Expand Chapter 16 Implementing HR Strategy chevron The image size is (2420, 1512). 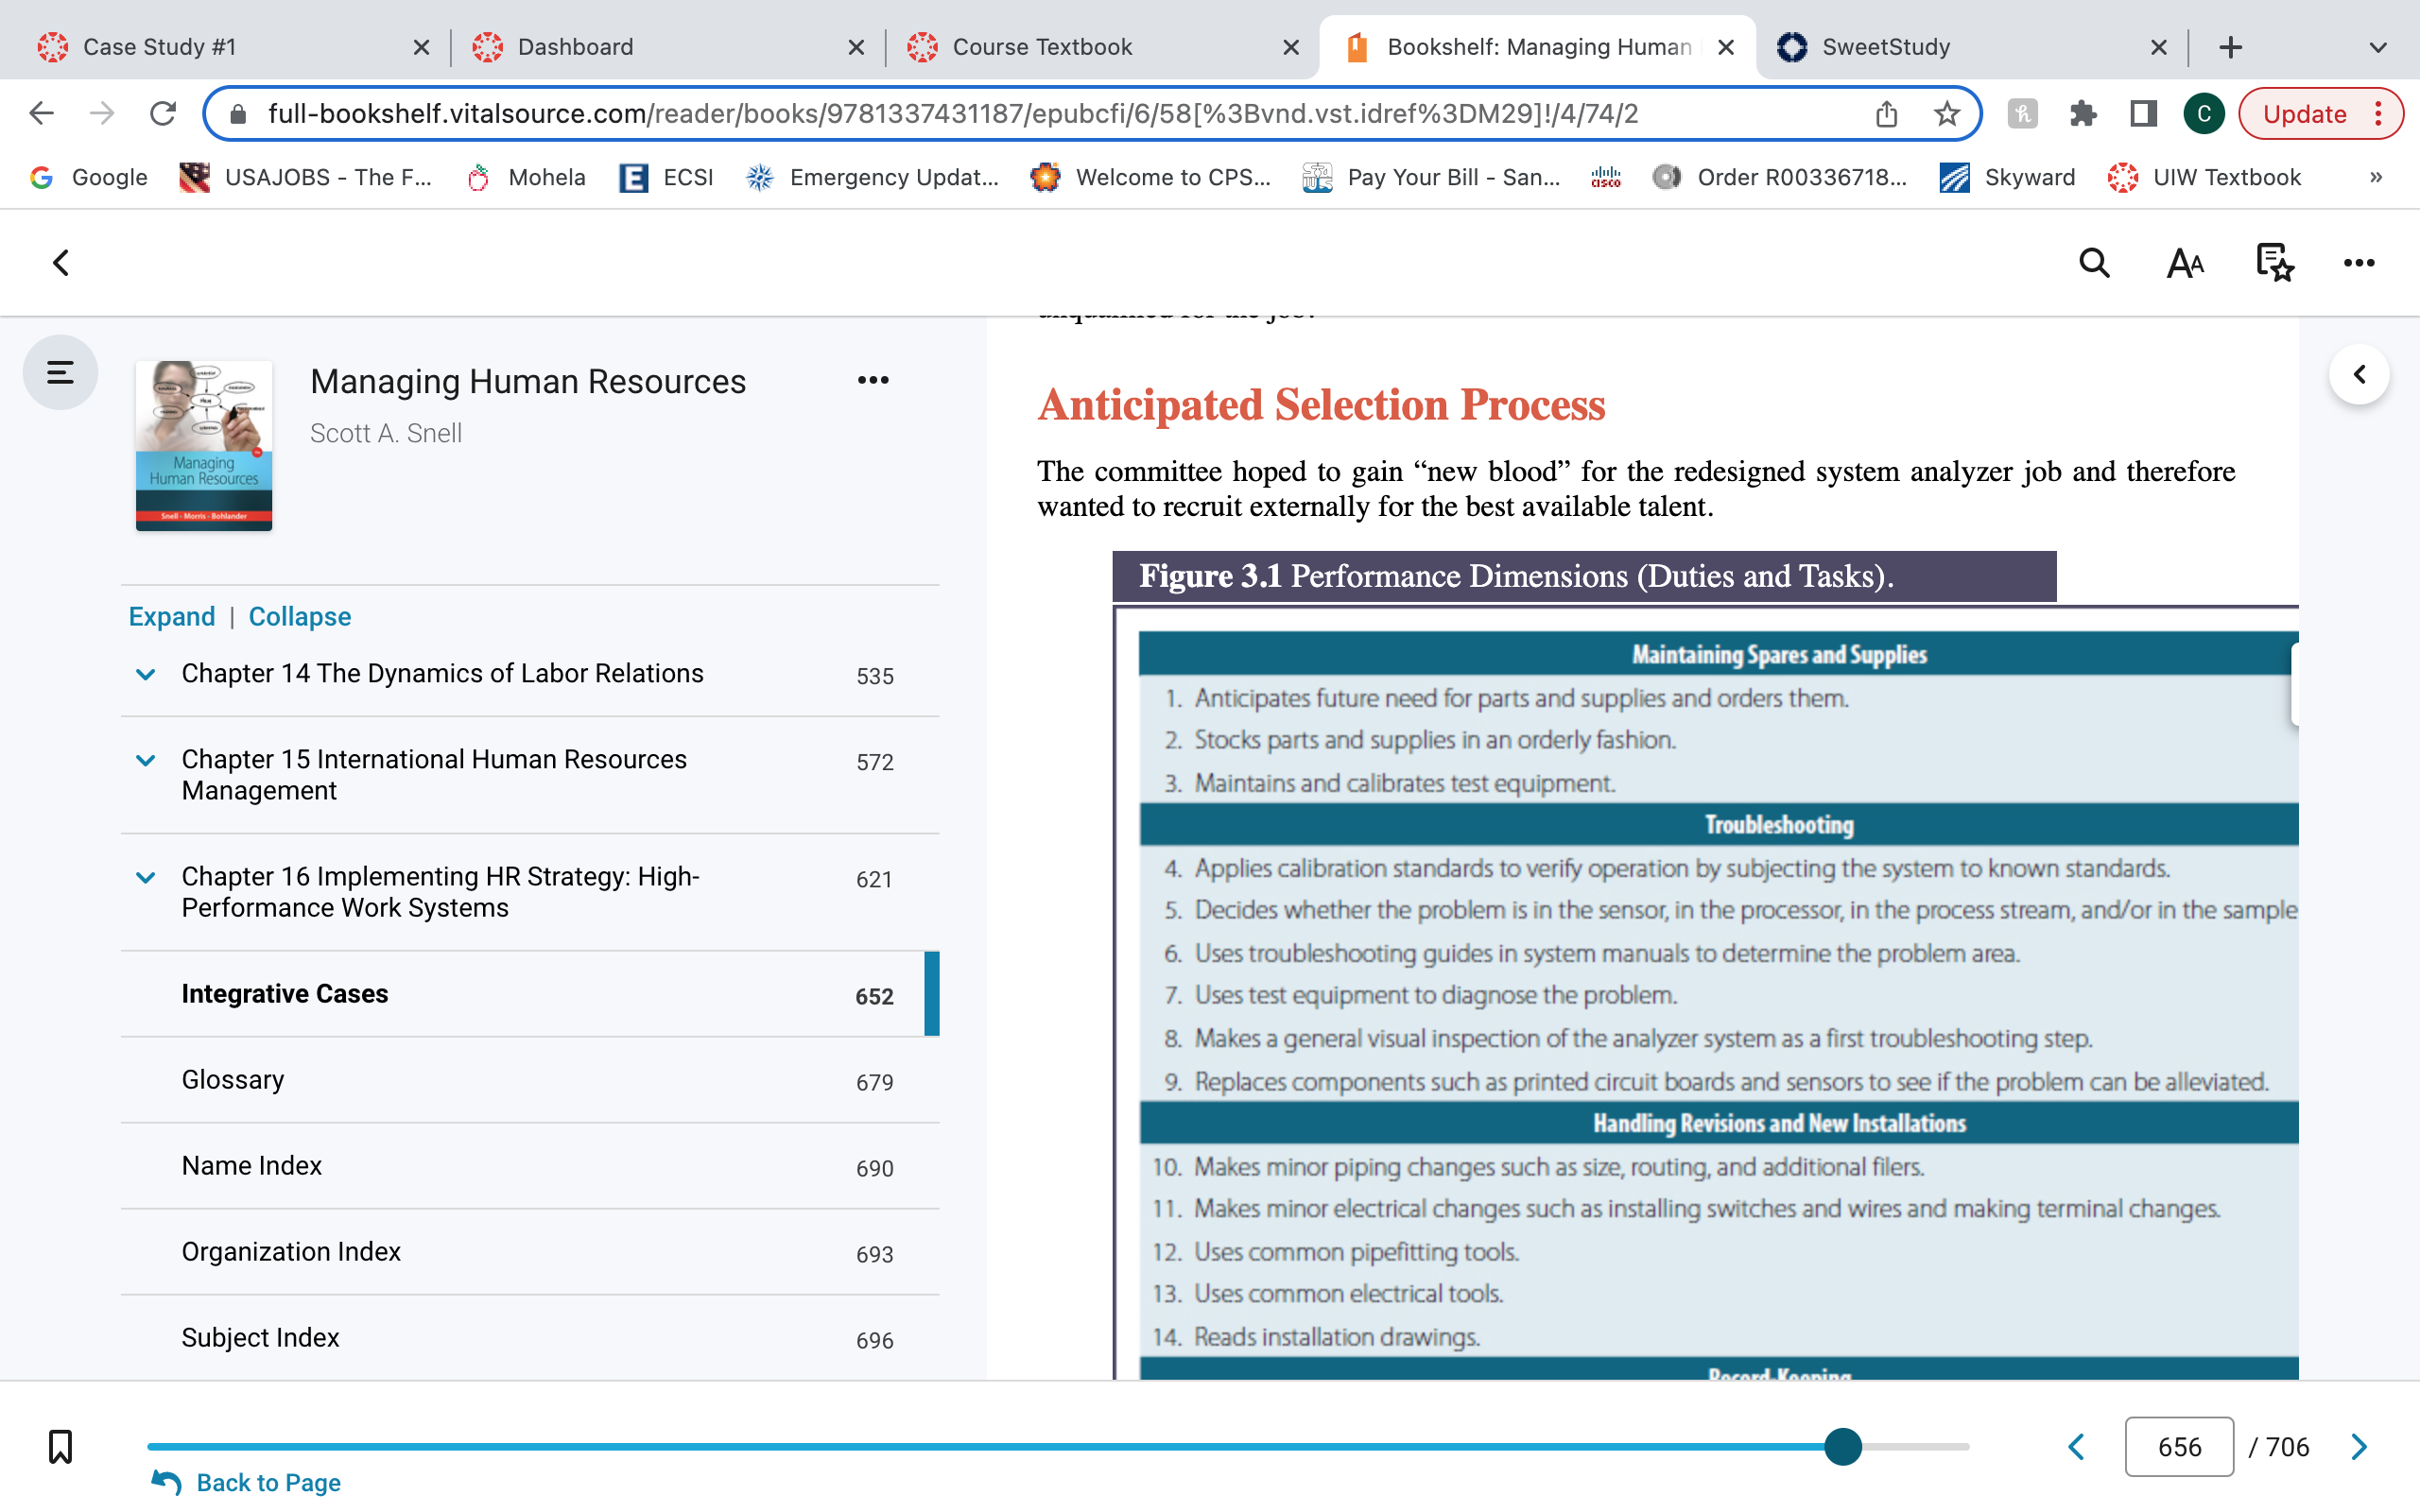146,877
